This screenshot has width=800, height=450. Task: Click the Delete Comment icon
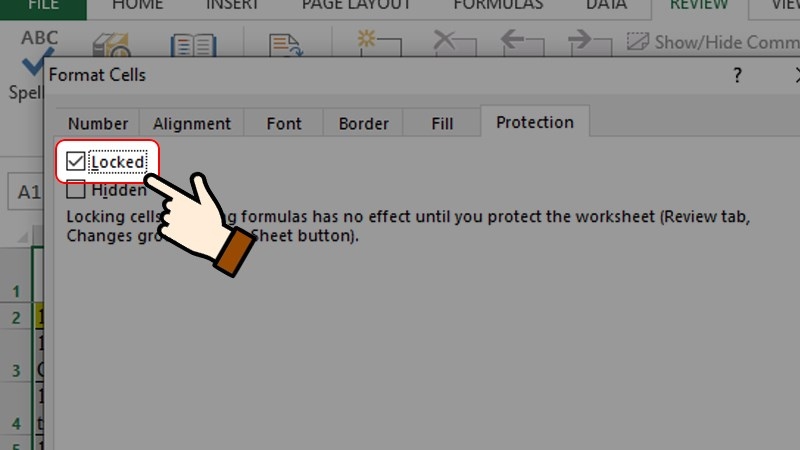[454, 43]
